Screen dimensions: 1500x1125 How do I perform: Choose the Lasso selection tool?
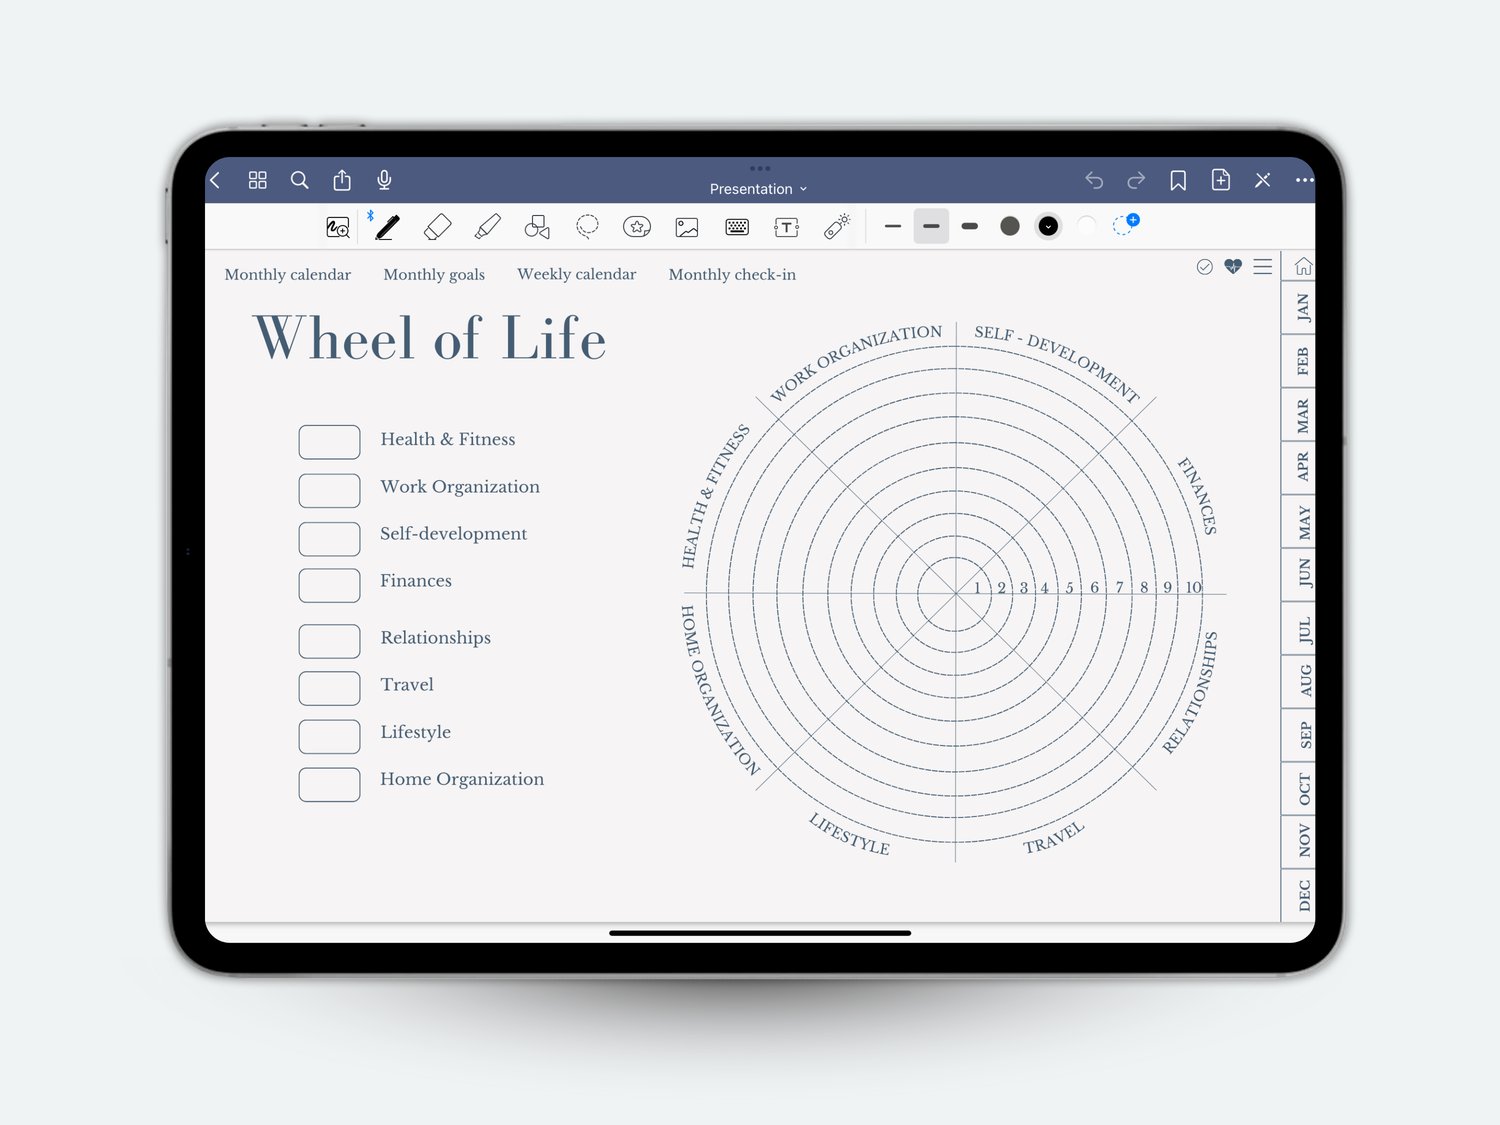(x=587, y=227)
